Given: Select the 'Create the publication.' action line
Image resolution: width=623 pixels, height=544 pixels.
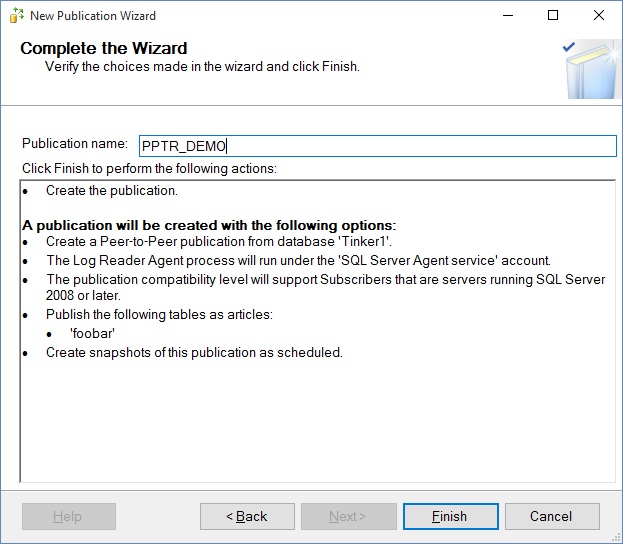Looking at the screenshot, I should click(112, 191).
